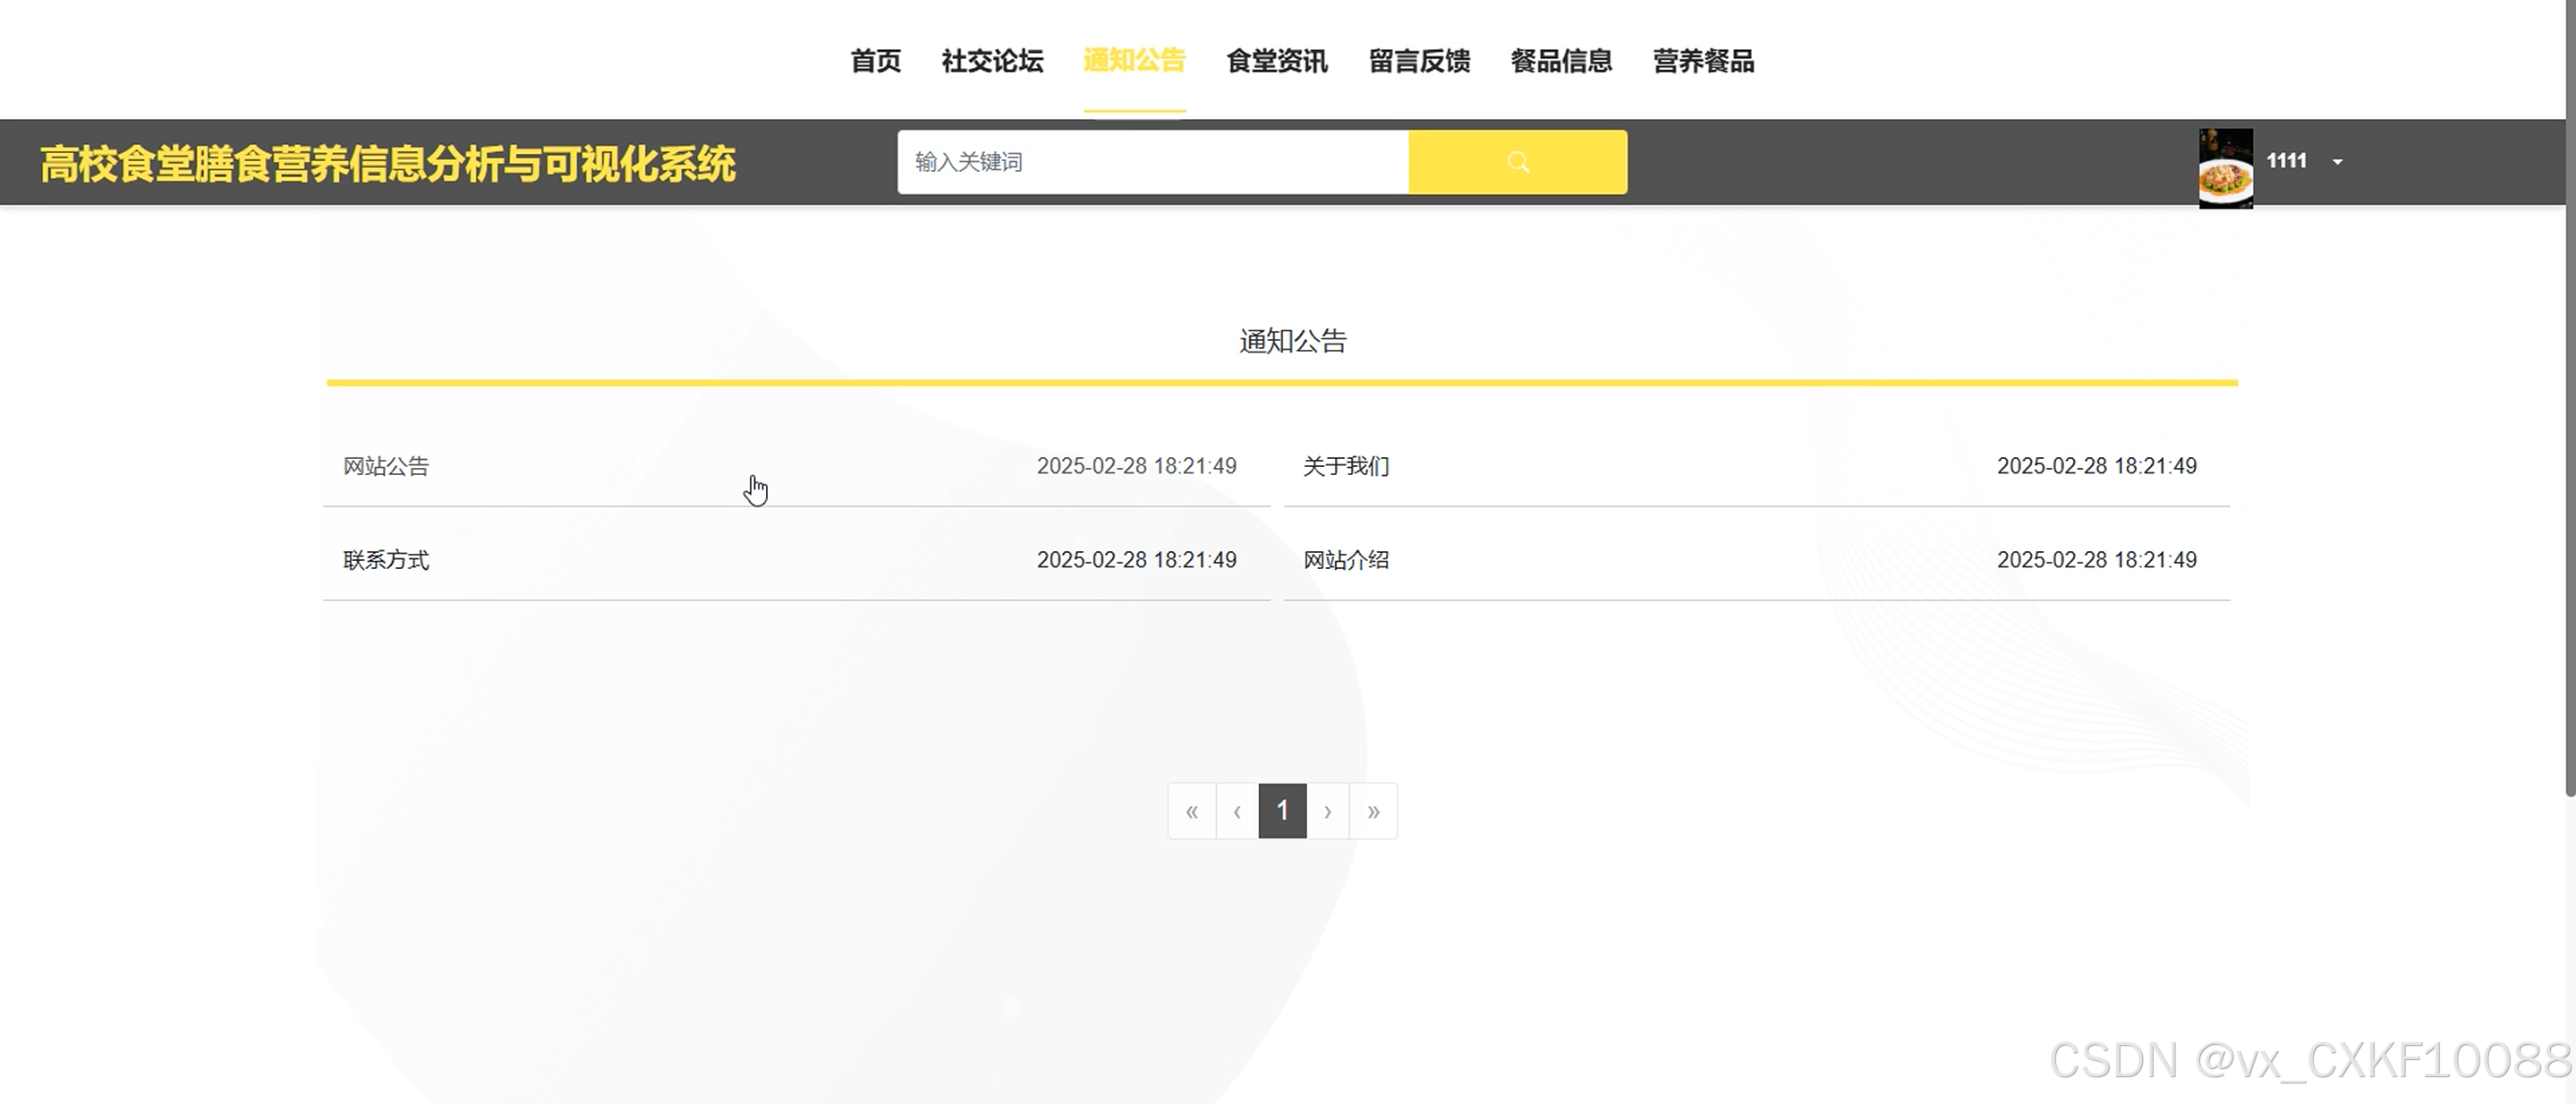Open the 首页 navigation tab
This screenshot has height=1104, width=2576.
point(875,61)
